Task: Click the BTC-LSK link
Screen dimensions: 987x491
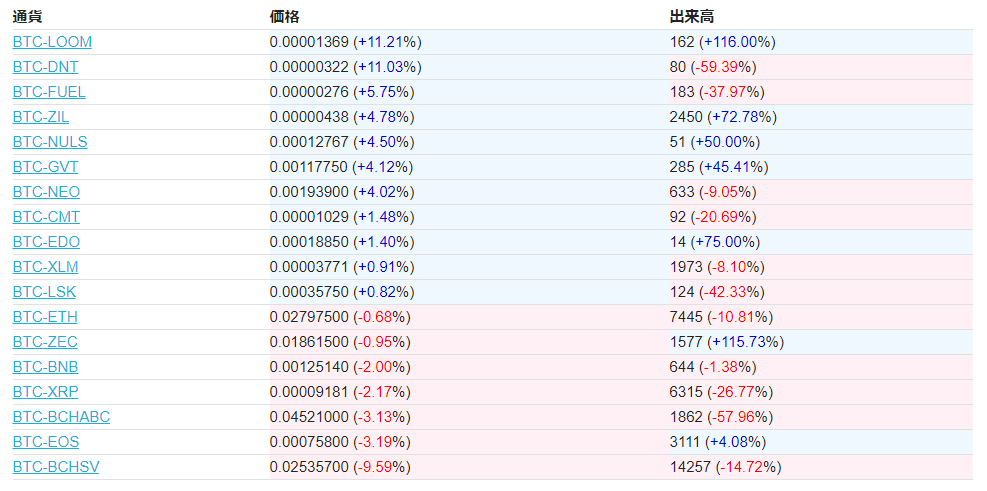Action: 44,292
